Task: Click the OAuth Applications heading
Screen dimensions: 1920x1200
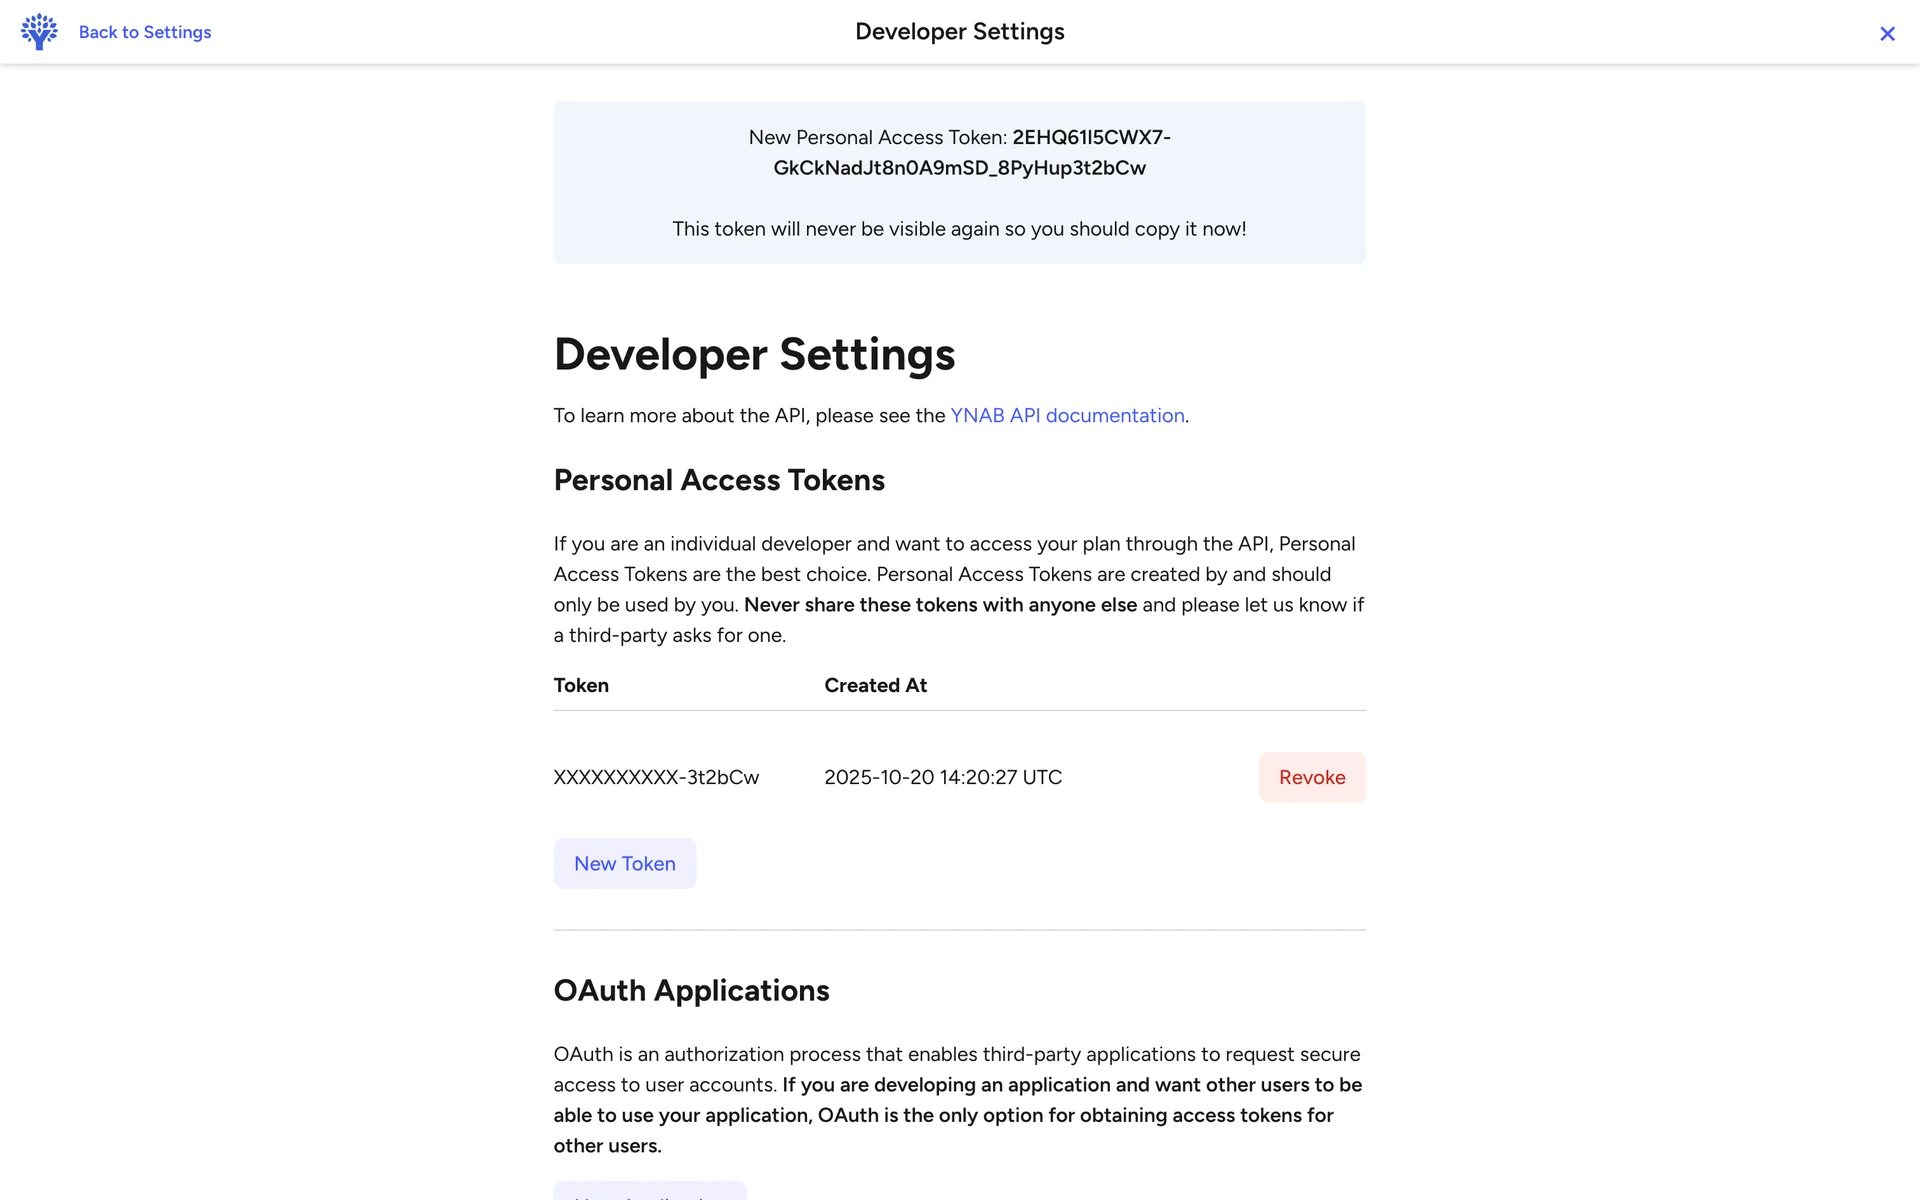Action: point(691,990)
